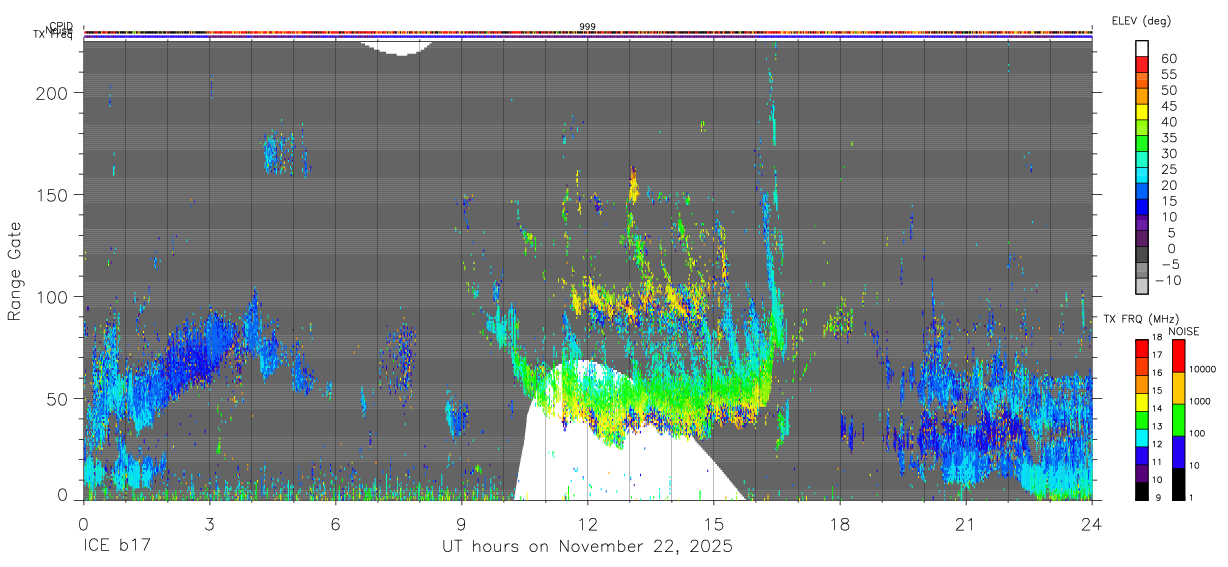This screenshot has width=1228, height=567.
Task: Click the 'ELEV (deg)' colorbar title
Action: (1141, 21)
